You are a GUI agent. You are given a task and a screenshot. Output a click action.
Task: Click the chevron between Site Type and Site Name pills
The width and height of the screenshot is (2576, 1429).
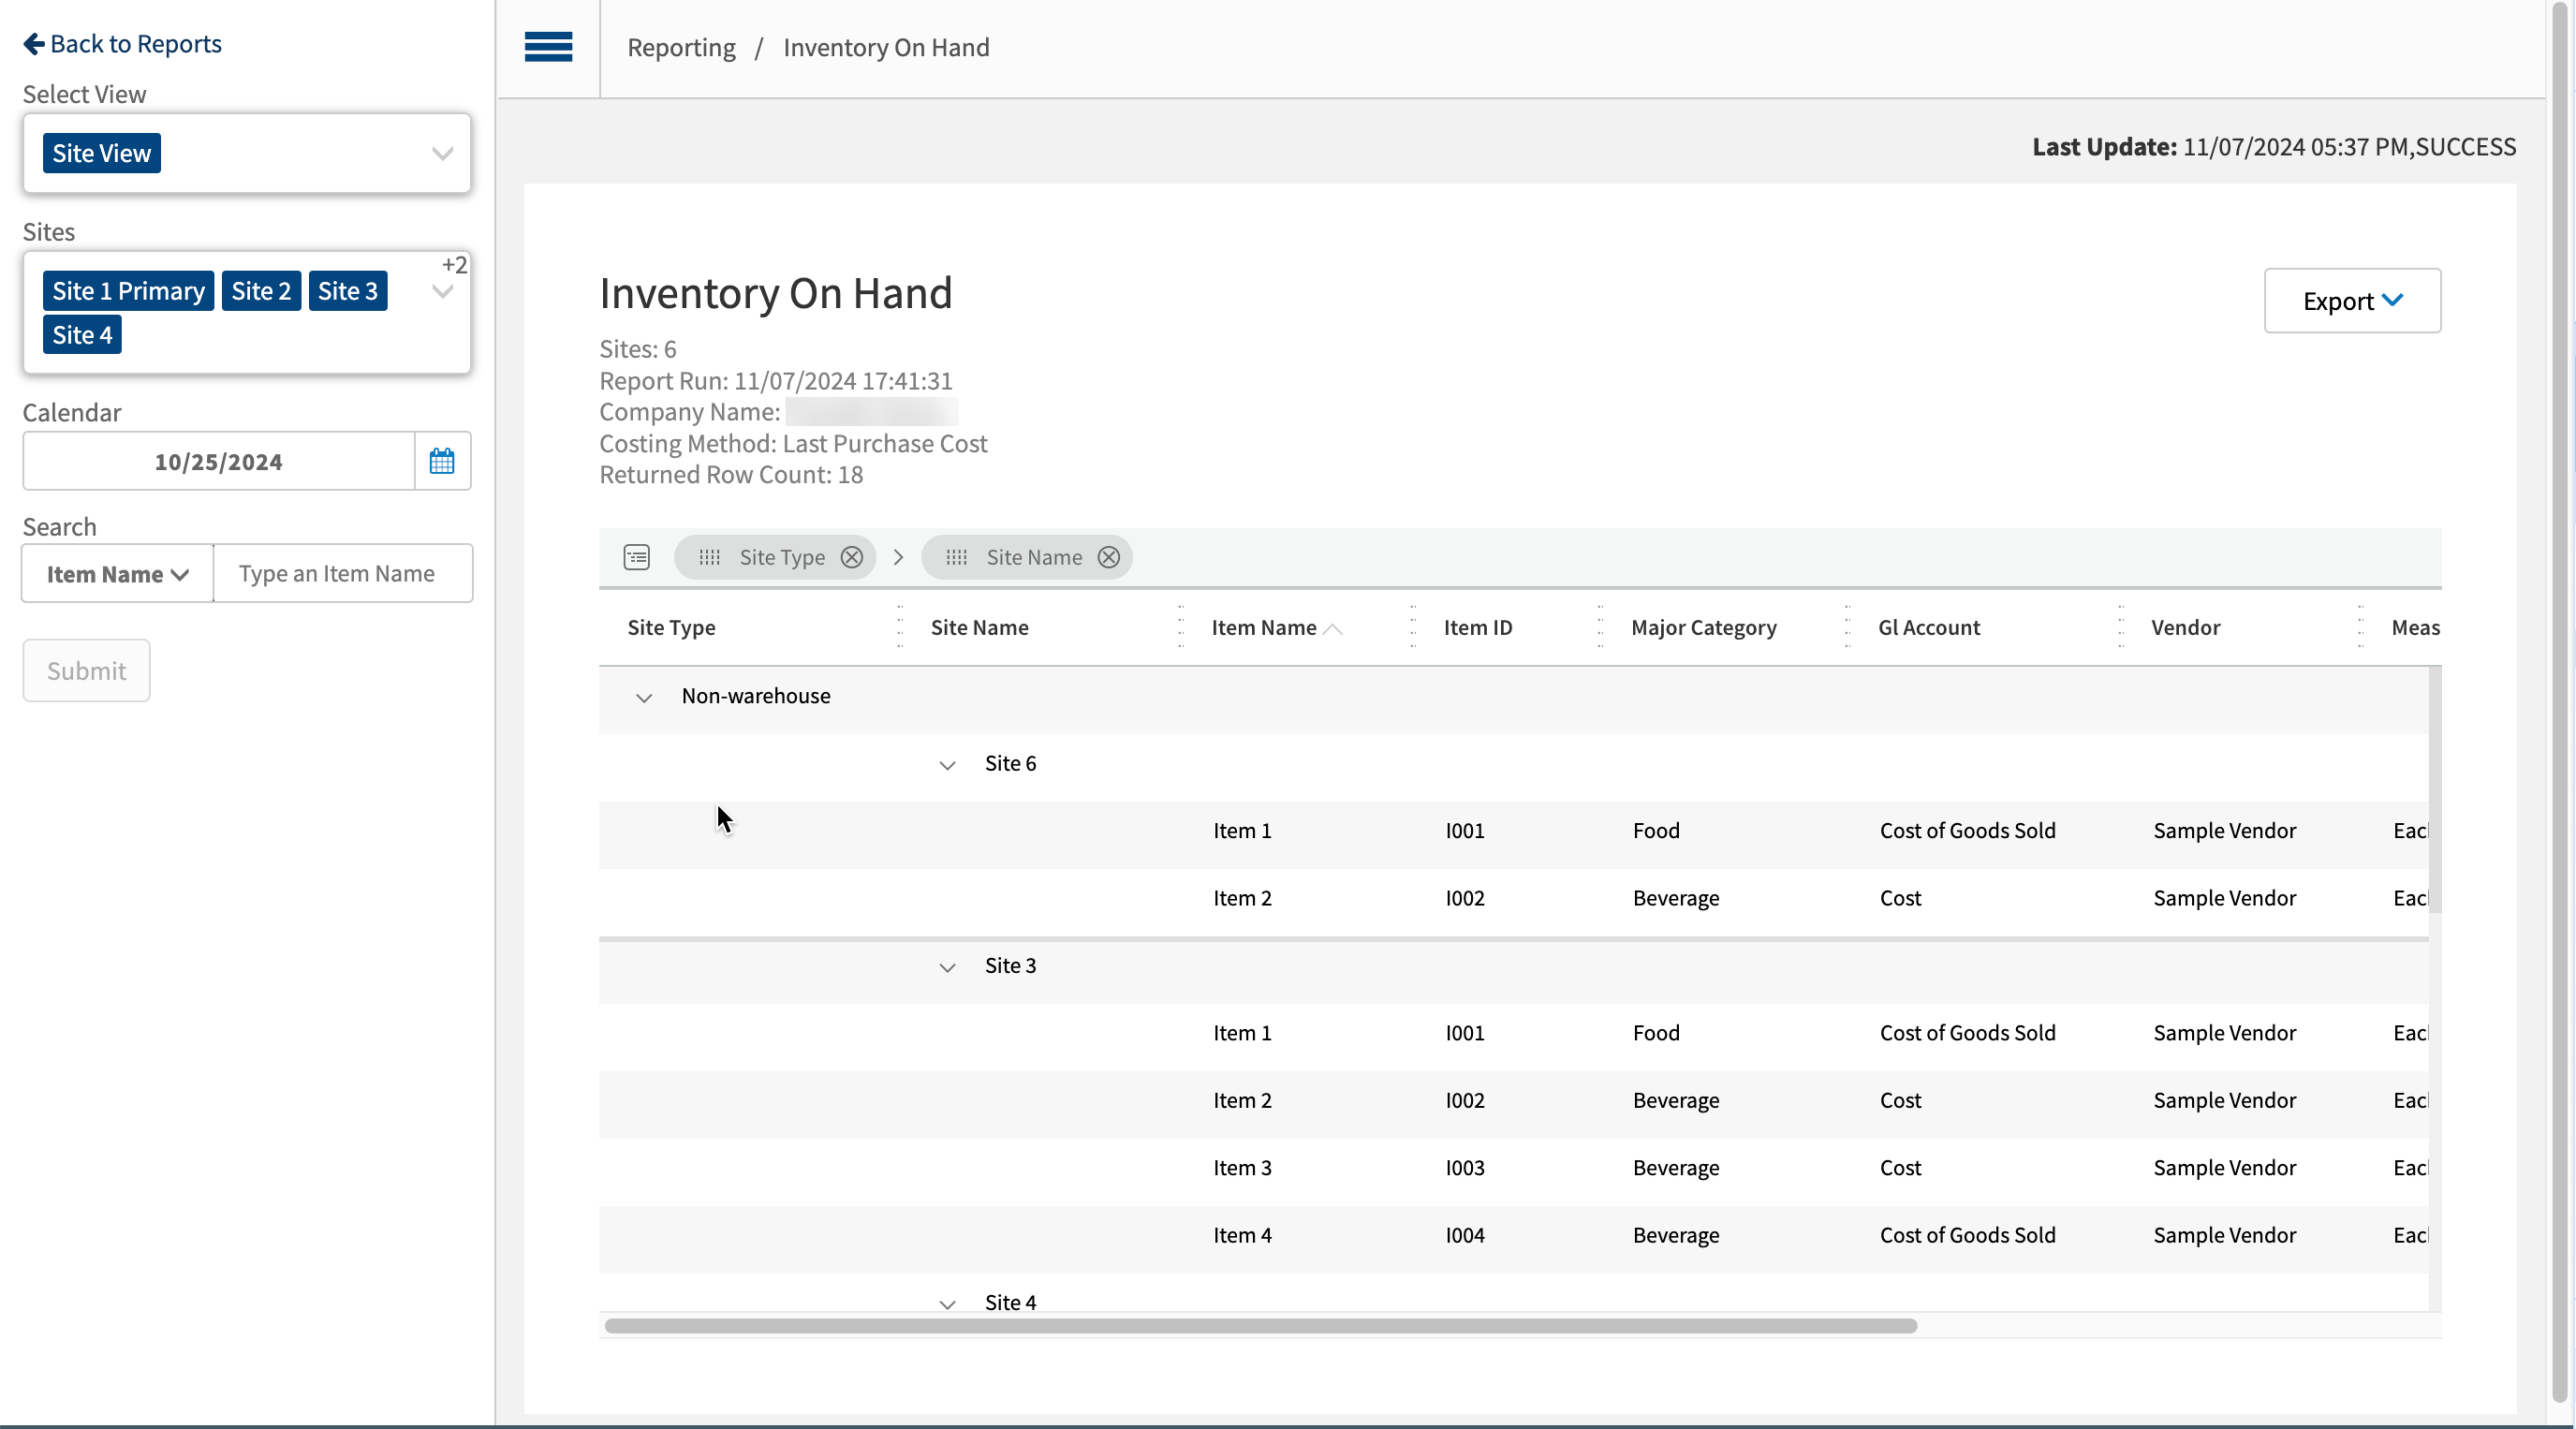[x=897, y=557]
